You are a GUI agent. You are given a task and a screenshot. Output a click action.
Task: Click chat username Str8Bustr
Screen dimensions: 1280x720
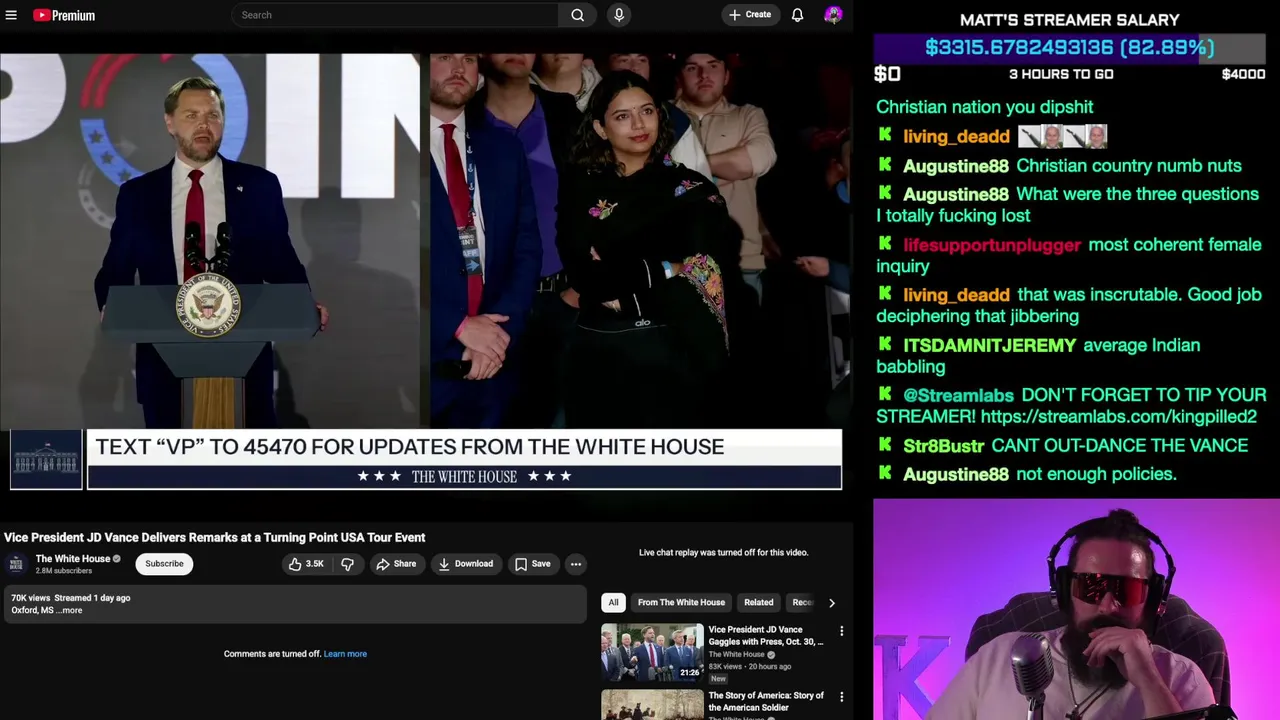click(943, 446)
